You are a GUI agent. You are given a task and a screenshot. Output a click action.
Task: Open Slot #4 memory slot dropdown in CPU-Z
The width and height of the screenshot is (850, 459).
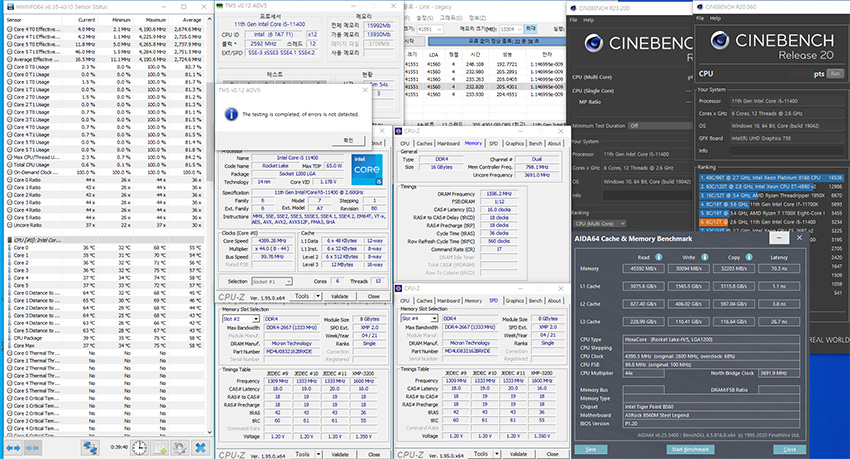434,319
